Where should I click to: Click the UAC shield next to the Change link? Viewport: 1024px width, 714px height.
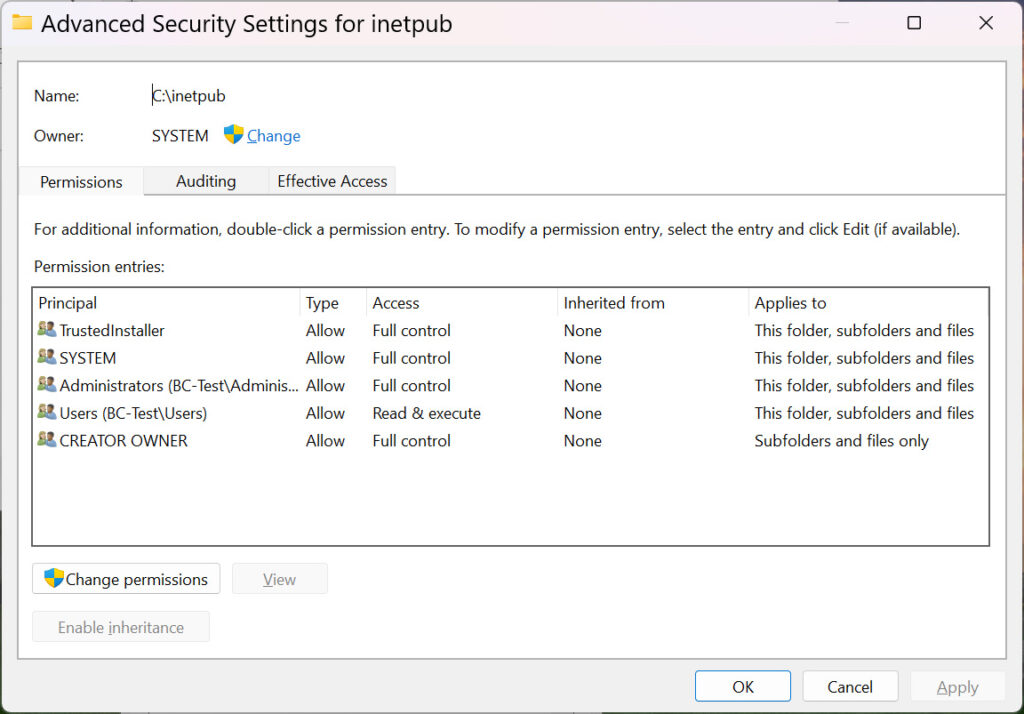tap(232, 135)
